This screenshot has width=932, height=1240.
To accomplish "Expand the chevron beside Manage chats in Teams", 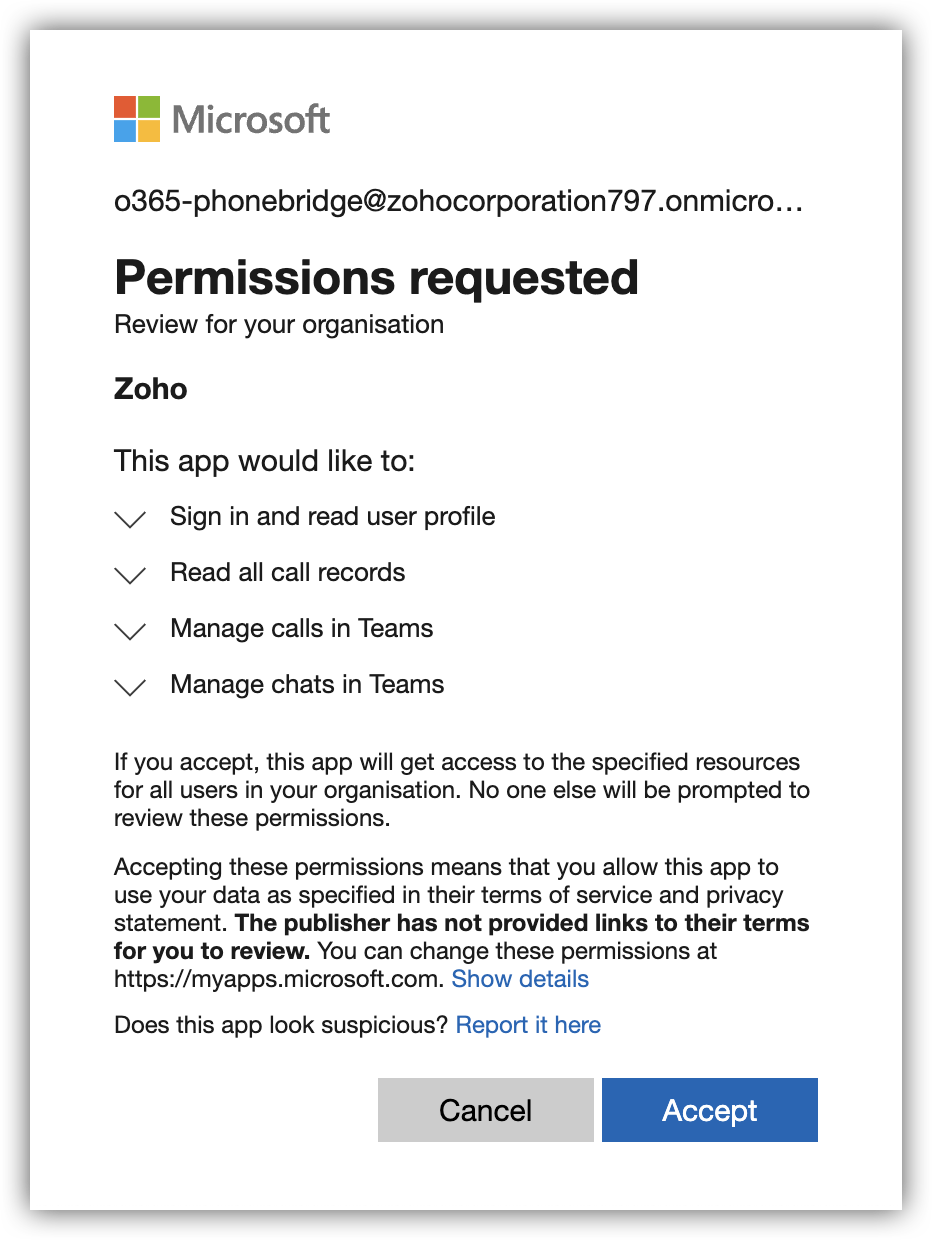I will coord(131,687).
